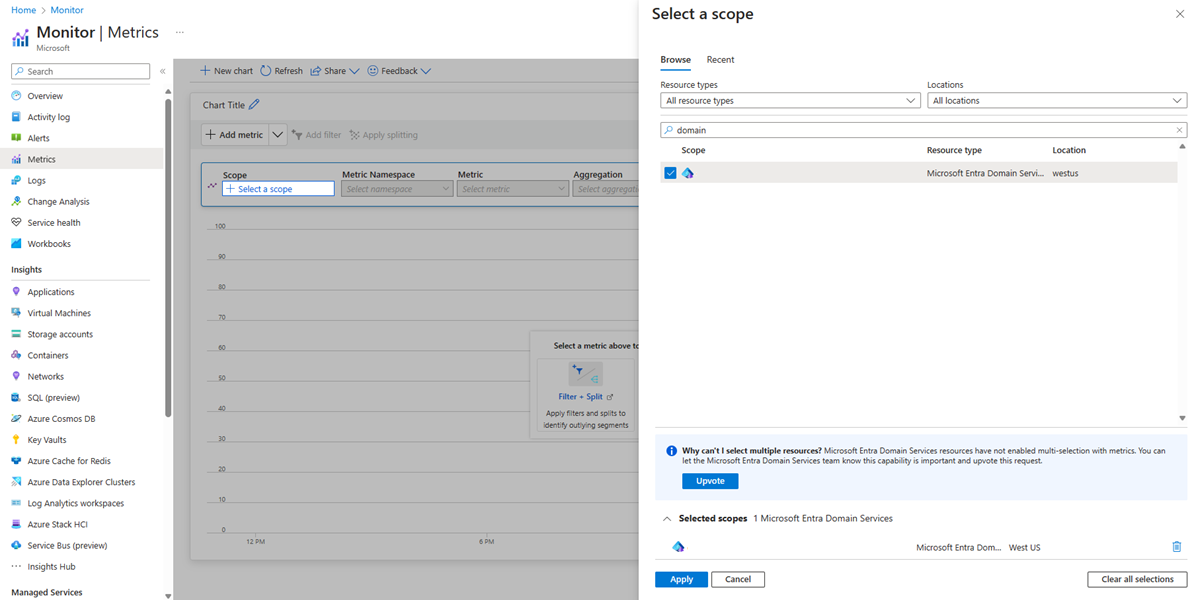
Task: Open Log Analytics workspaces
Action: pos(76,503)
